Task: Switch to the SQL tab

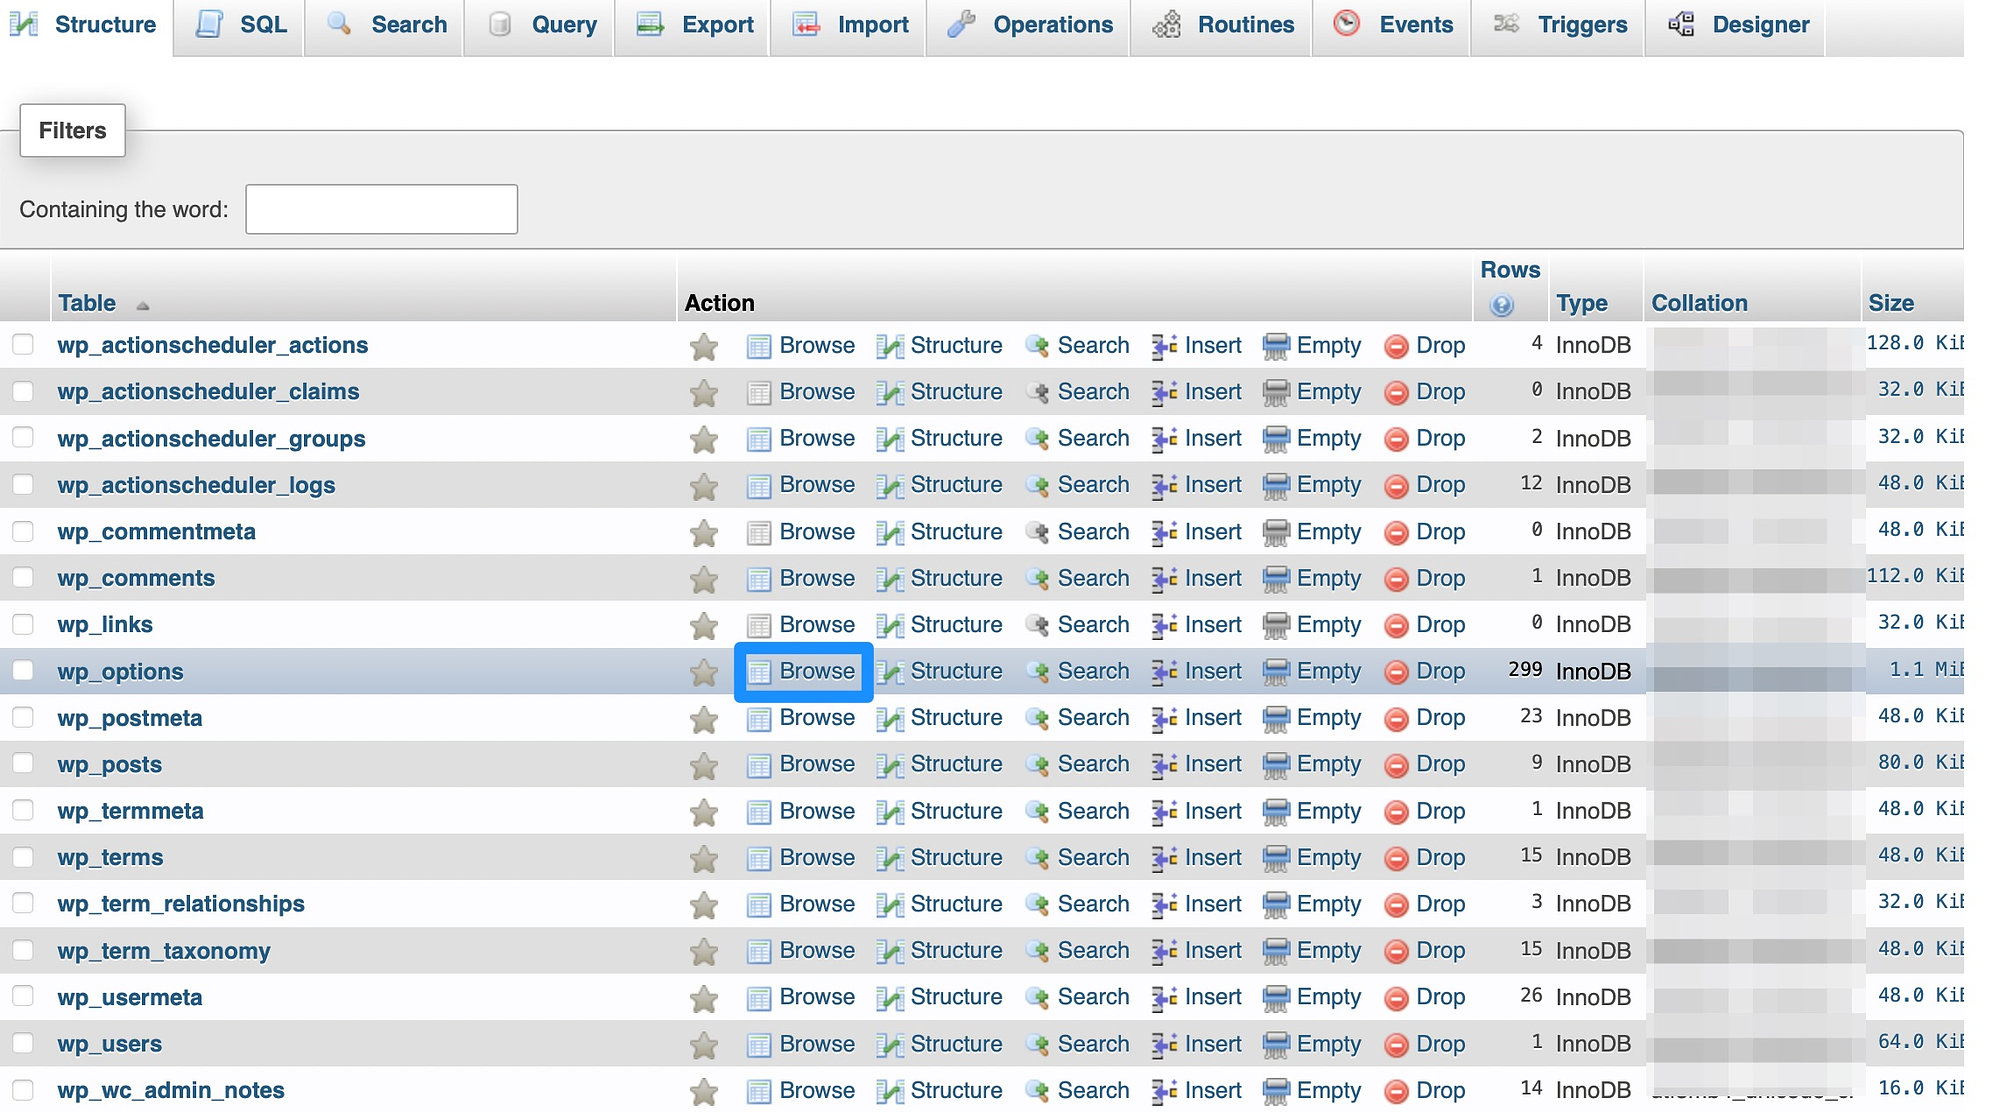Action: tap(260, 23)
